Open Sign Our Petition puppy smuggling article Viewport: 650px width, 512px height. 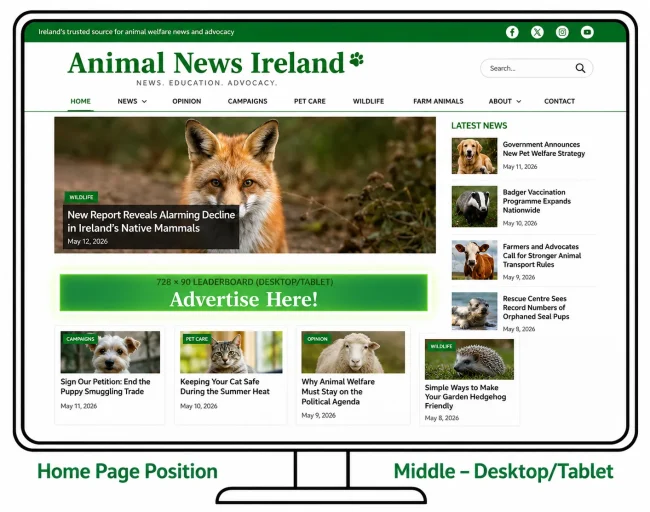pyautogui.click(x=105, y=386)
